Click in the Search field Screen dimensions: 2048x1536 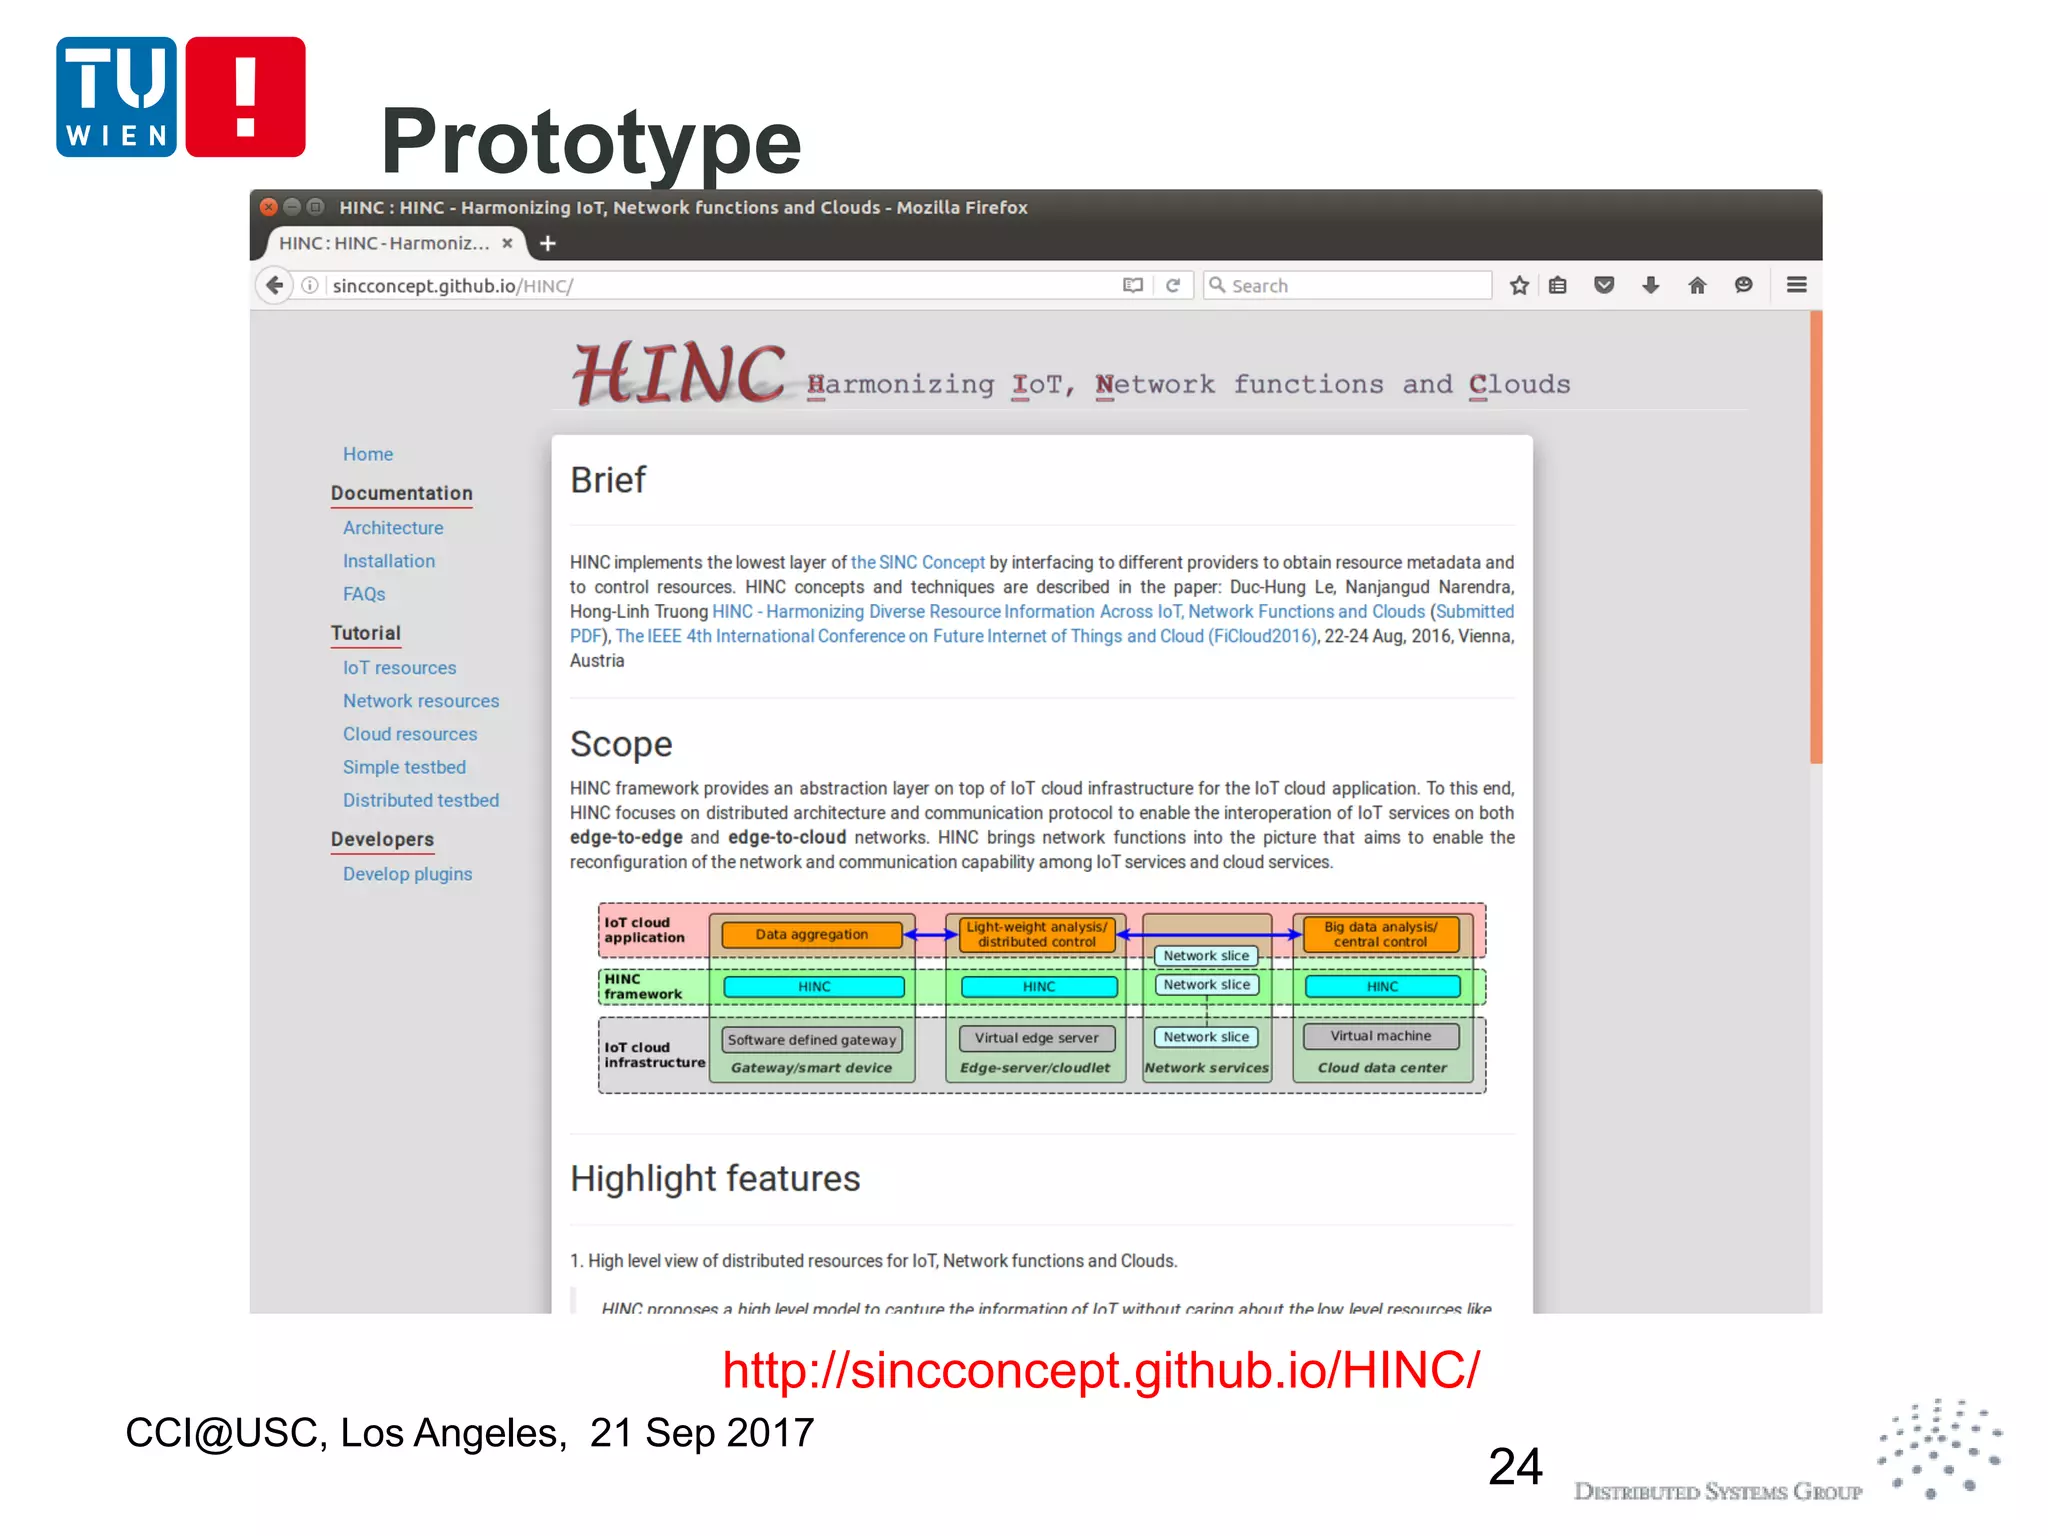[x=1350, y=286]
